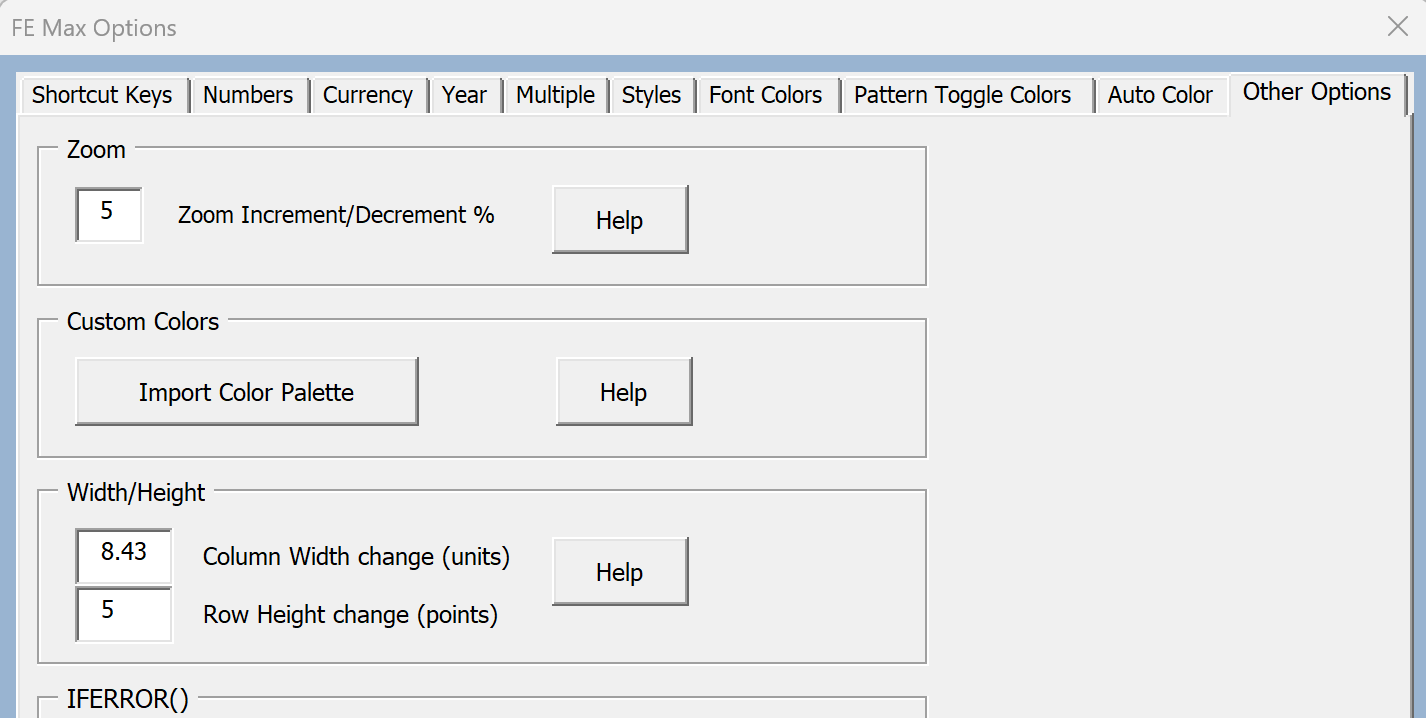
Task: Switch to the Styles tab
Action: 651,96
